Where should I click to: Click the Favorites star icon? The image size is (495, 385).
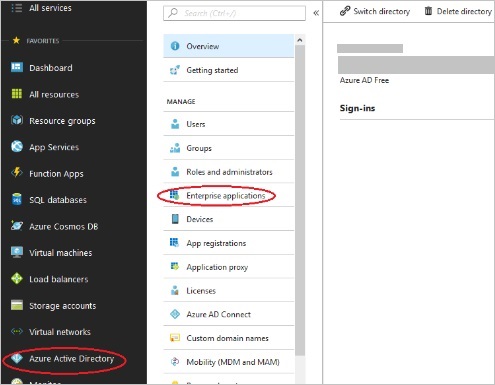click(x=16, y=41)
